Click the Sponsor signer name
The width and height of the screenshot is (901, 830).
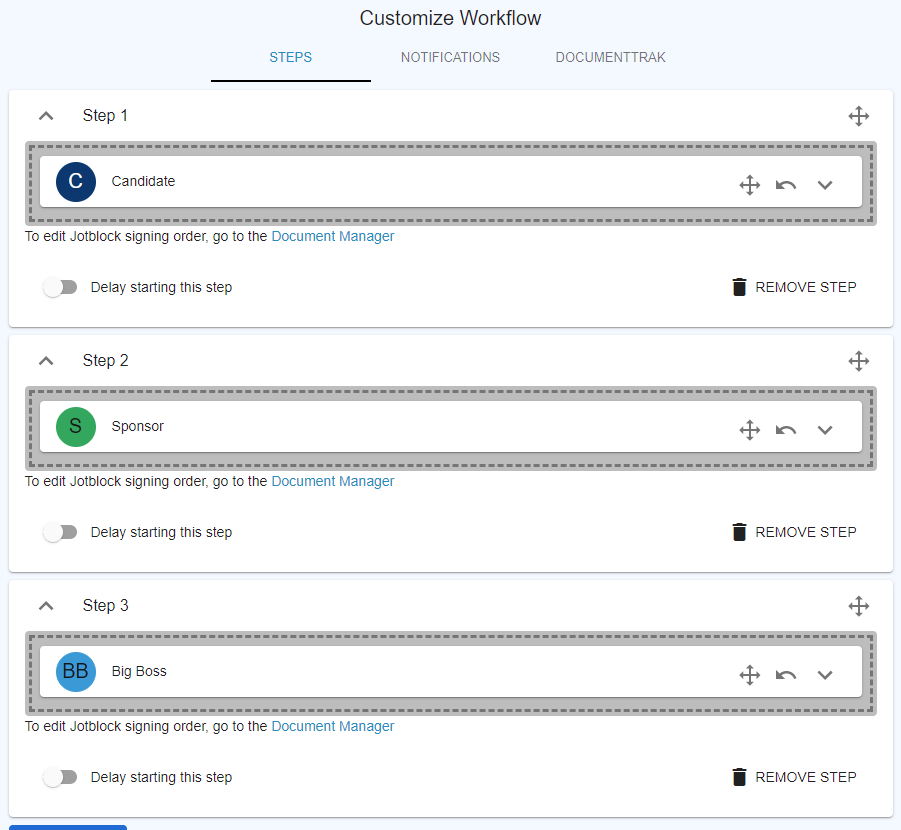click(x=138, y=426)
